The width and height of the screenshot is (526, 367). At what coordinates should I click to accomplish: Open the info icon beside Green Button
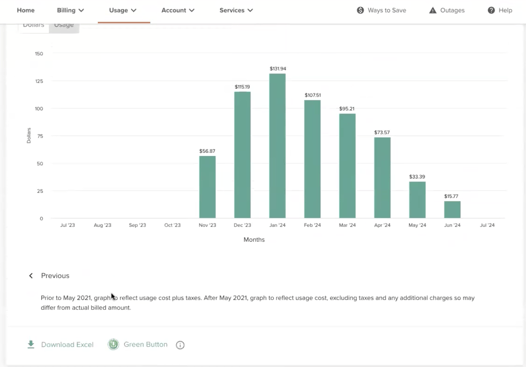[180, 345]
